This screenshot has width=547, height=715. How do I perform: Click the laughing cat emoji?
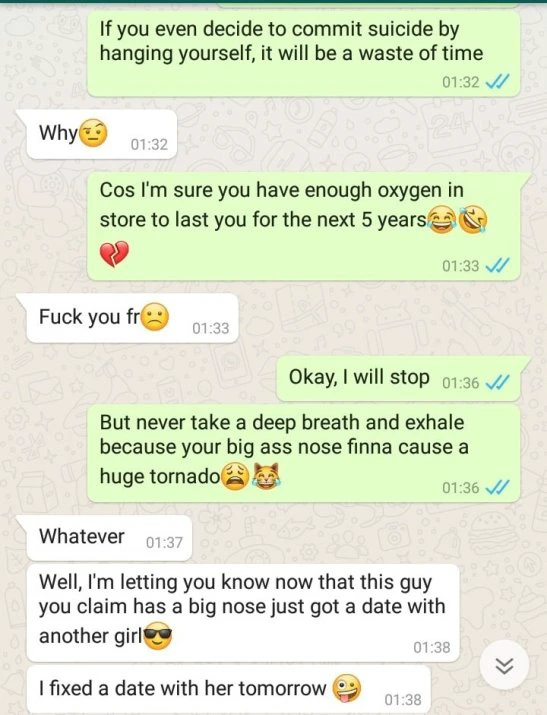(x=266, y=477)
